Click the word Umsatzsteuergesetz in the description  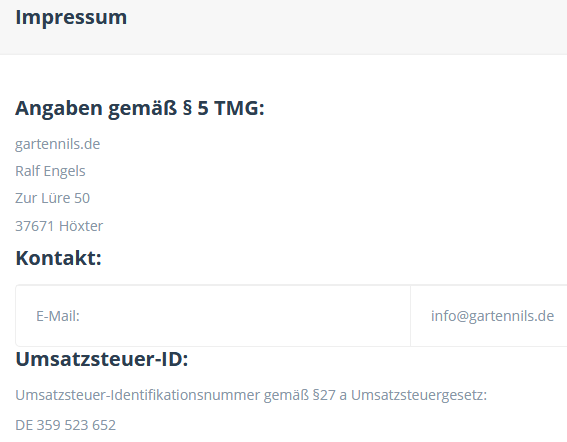pyautogui.click(x=419, y=395)
